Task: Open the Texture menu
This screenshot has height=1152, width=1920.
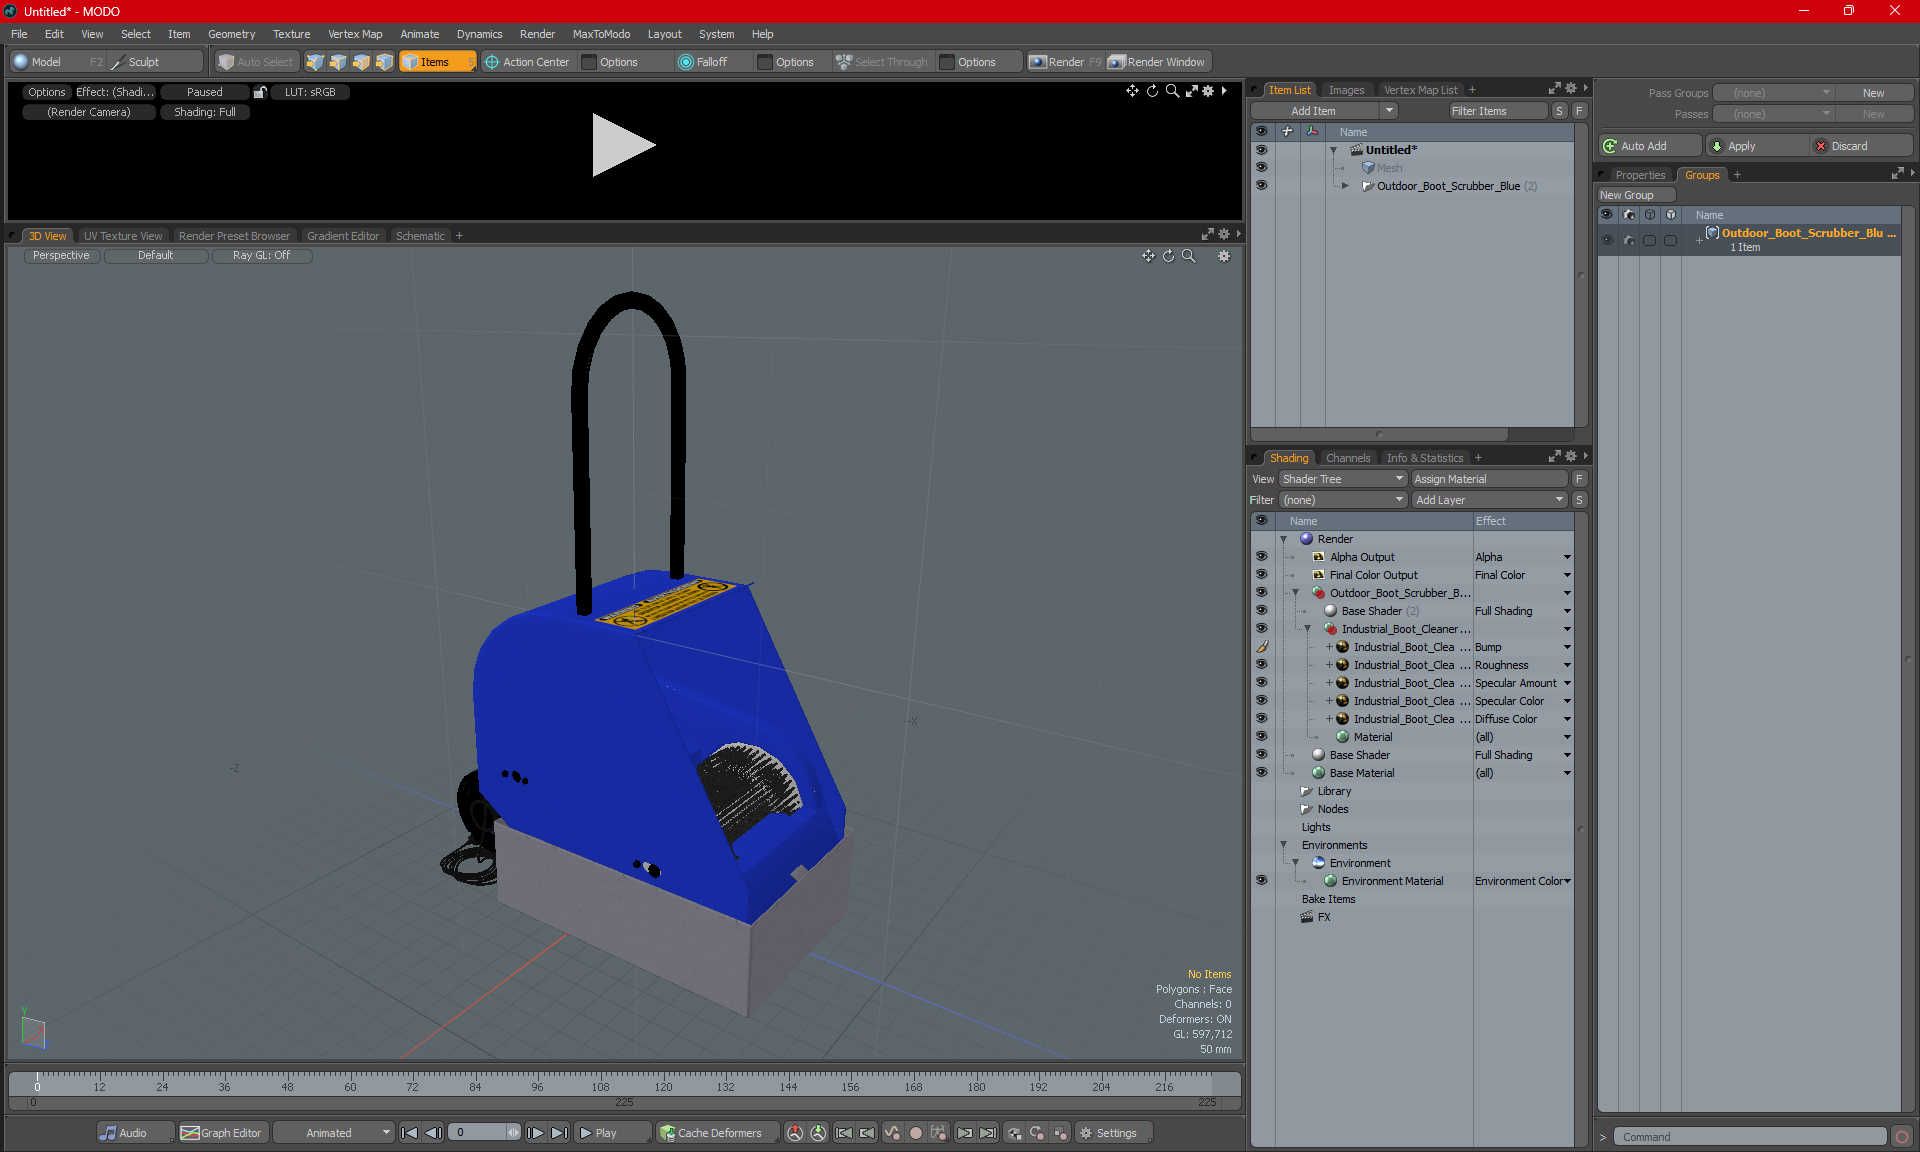Action: 291,34
